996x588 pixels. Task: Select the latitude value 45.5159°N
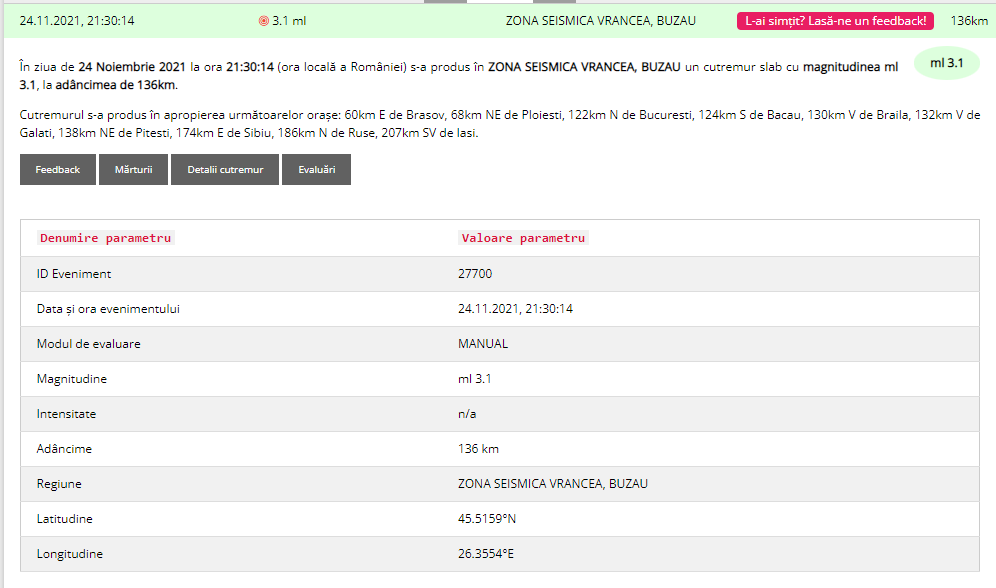pyautogui.click(x=487, y=519)
